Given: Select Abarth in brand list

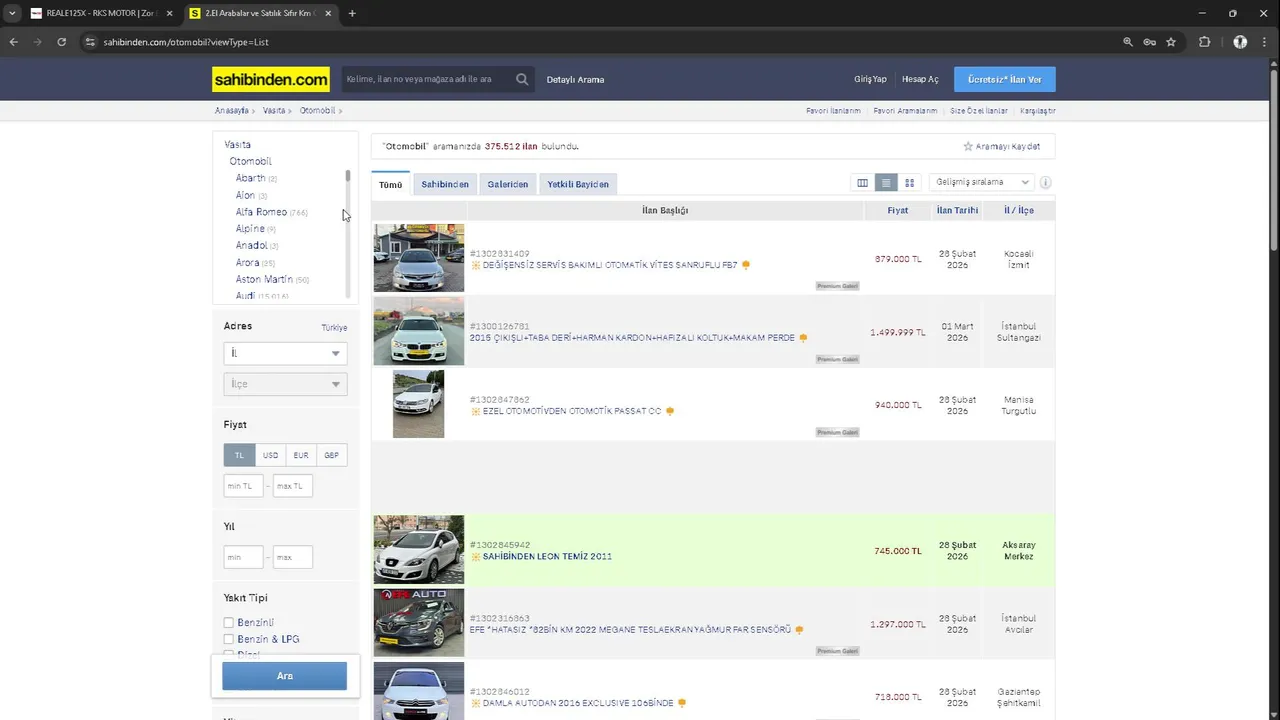Looking at the screenshot, I should click(x=250, y=178).
